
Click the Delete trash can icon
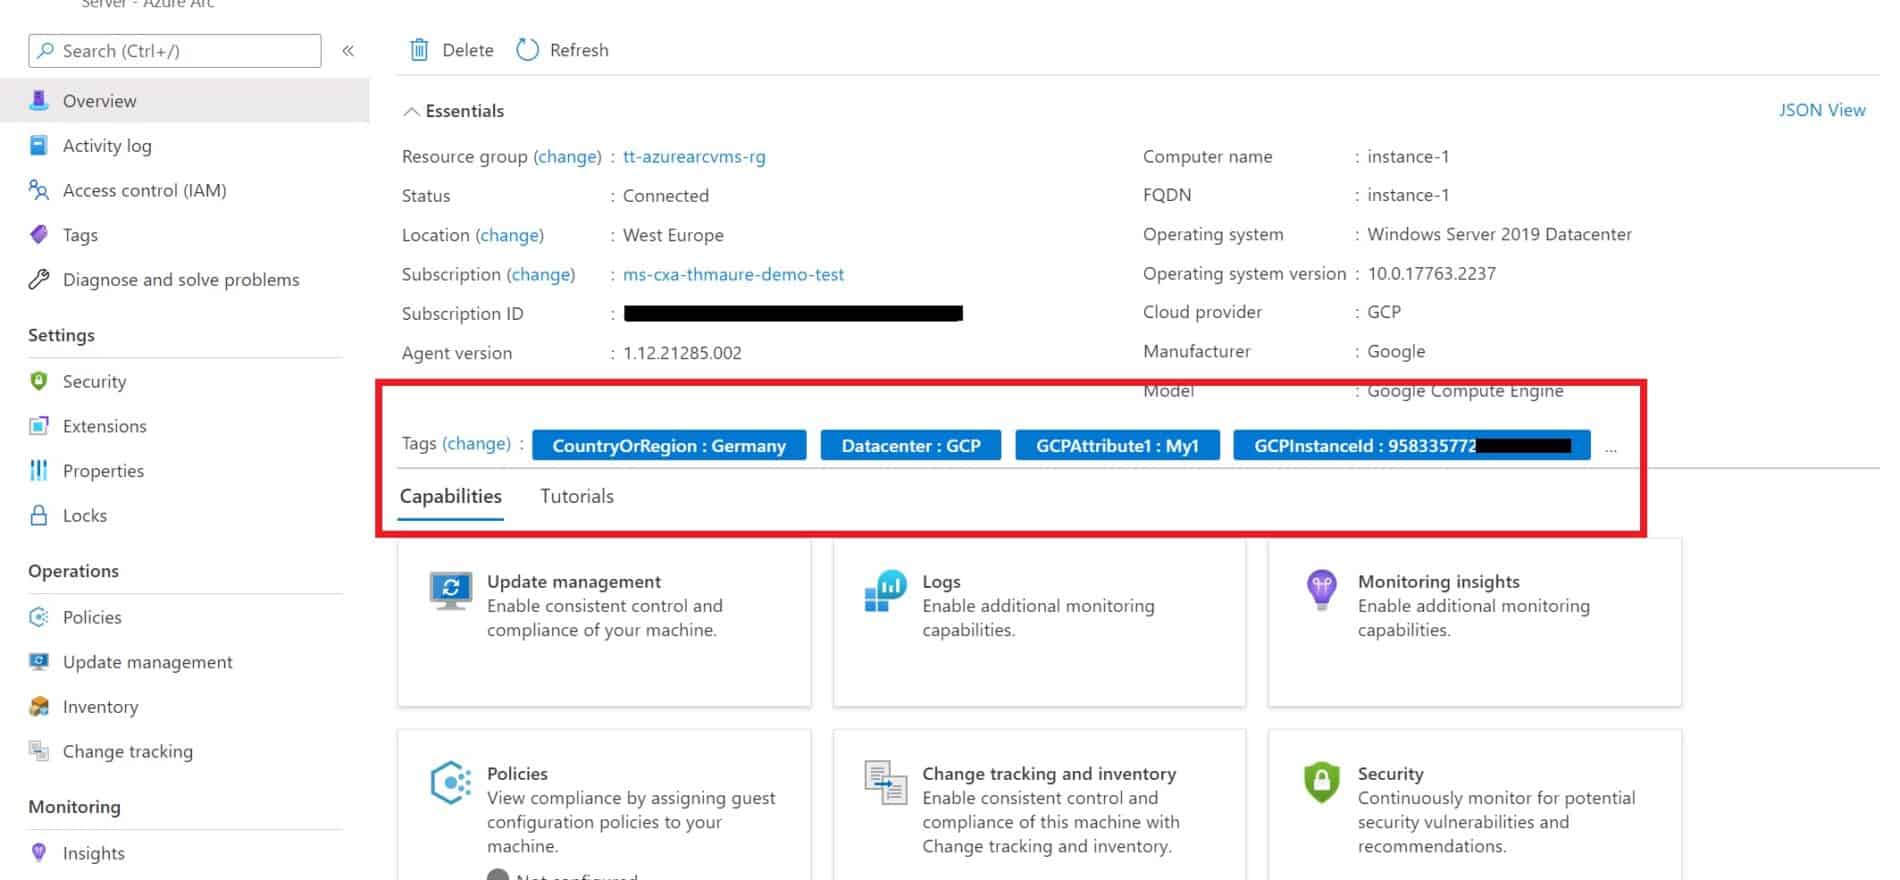coord(419,49)
